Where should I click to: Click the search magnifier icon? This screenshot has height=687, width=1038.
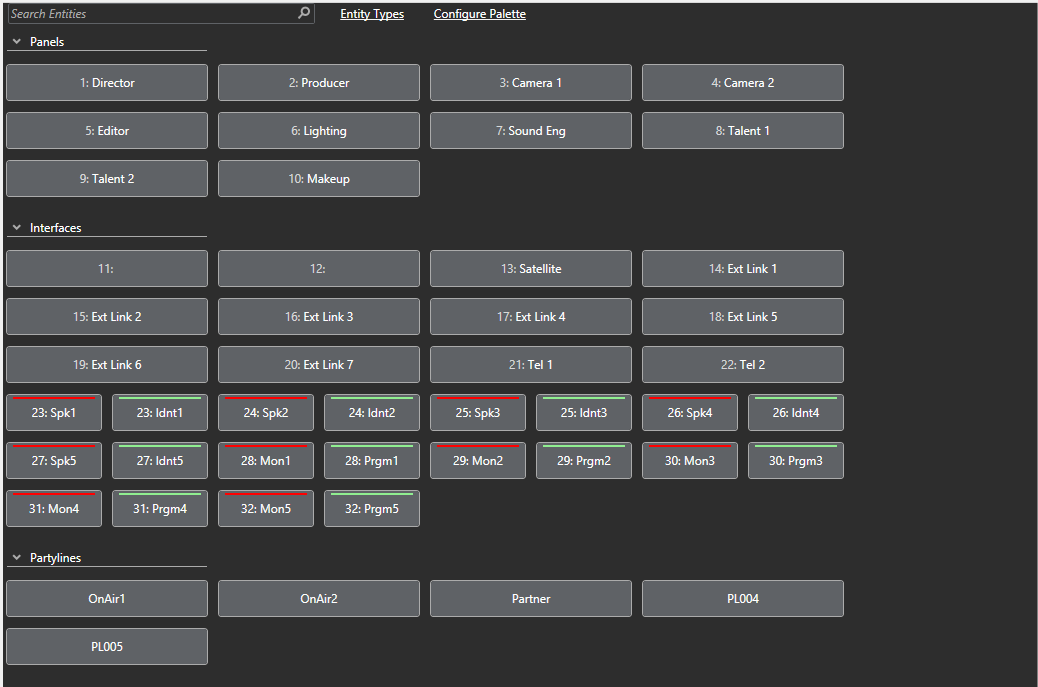(304, 14)
